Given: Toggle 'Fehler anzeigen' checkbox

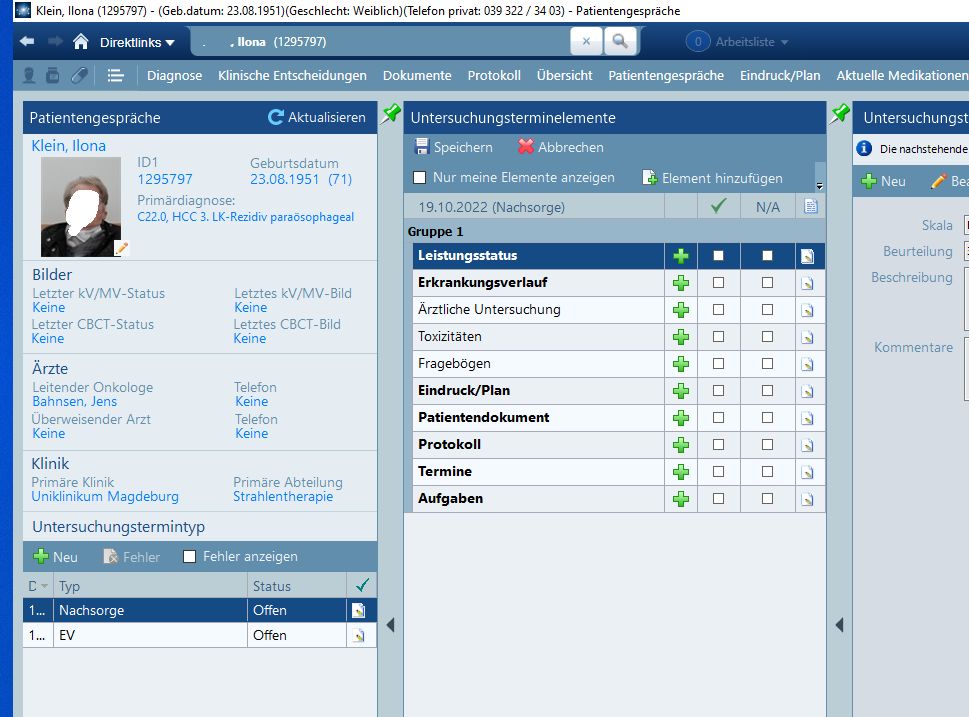Looking at the screenshot, I should click(190, 557).
